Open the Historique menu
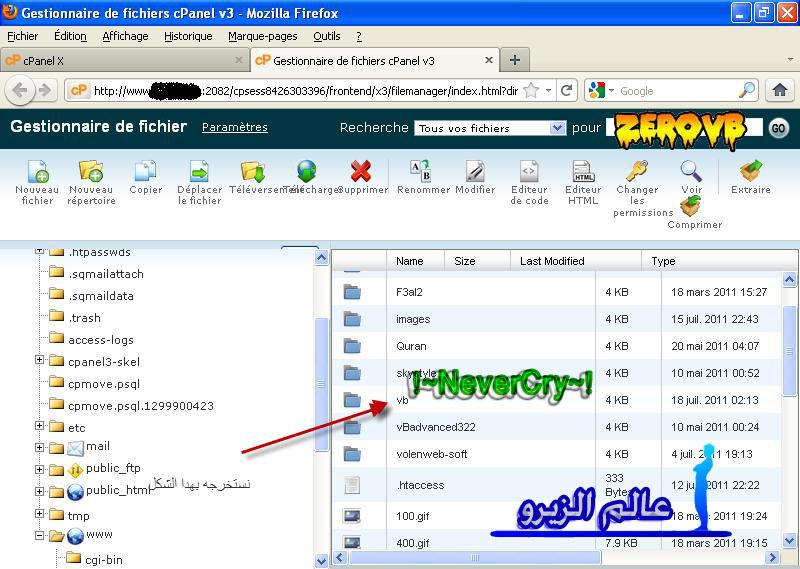 coord(188,36)
